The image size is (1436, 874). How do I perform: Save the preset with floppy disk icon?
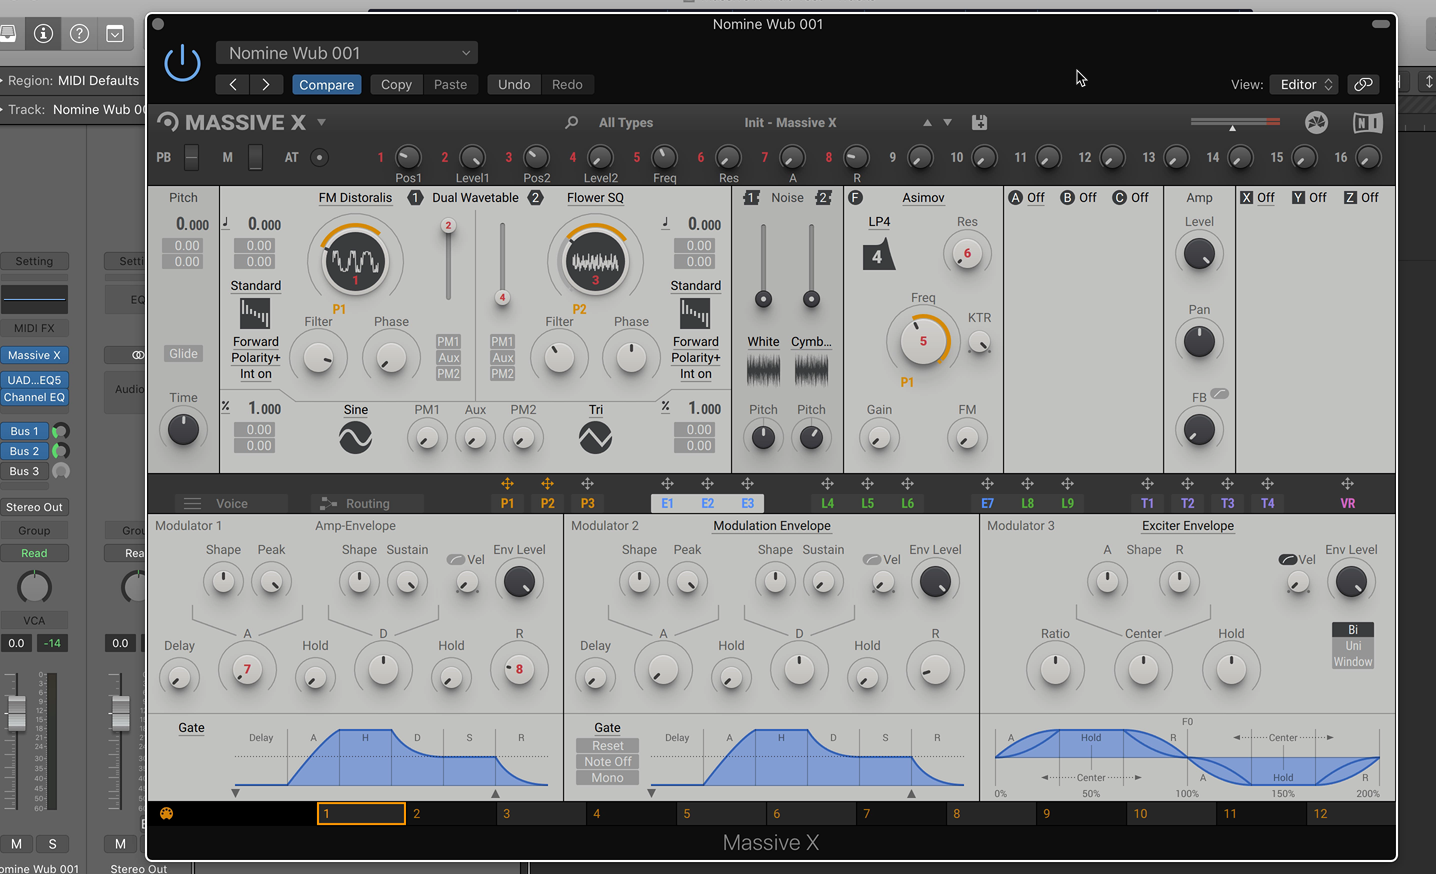pos(979,122)
